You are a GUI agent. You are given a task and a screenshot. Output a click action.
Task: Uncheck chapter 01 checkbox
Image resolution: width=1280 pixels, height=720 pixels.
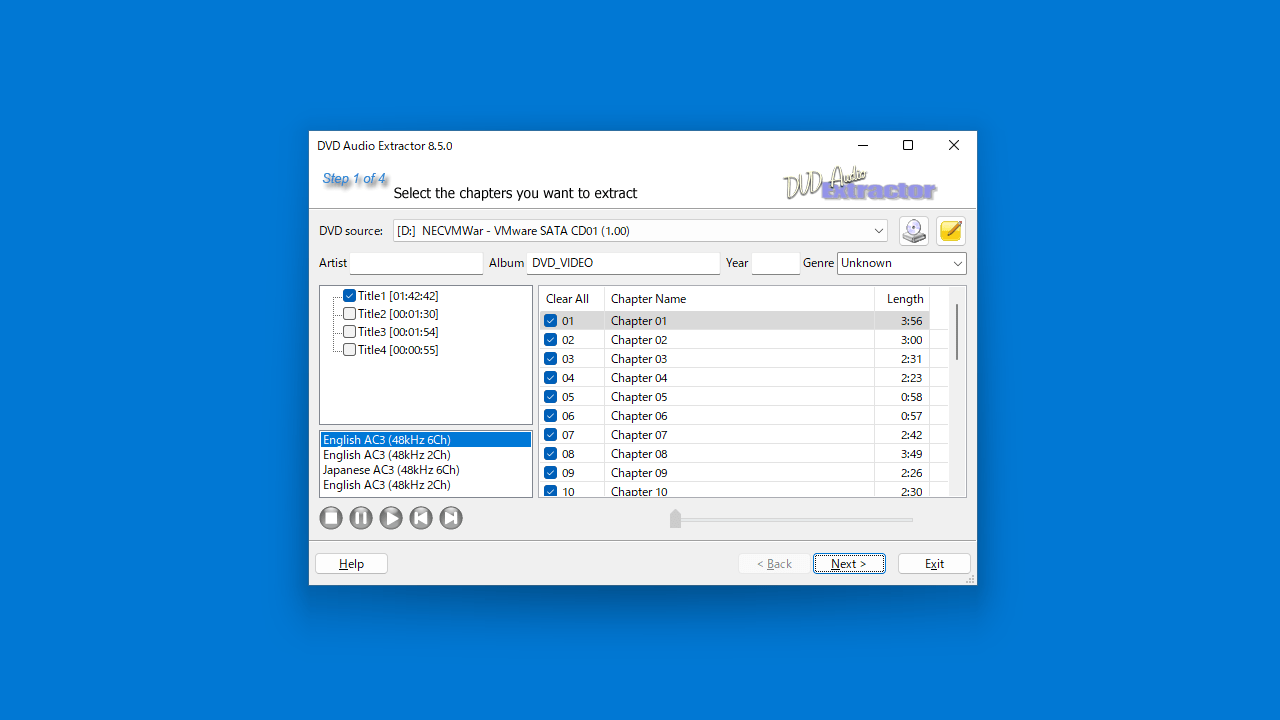[550, 321]
